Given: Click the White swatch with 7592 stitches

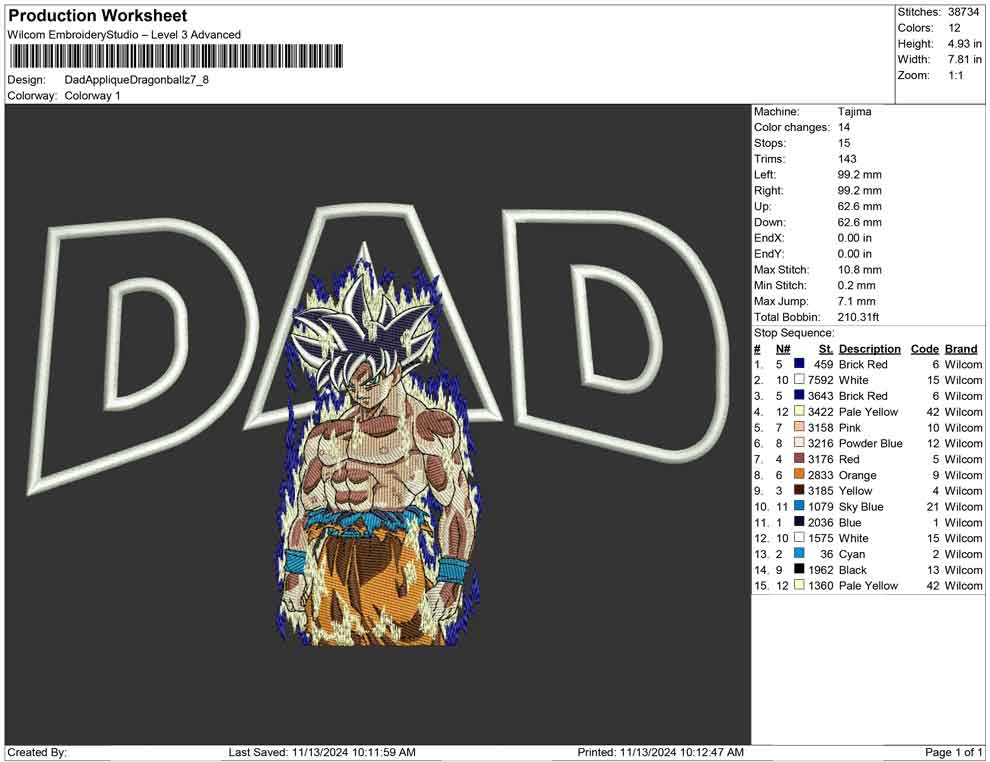Looking at the screenshot, I should [x=799, y=379].
